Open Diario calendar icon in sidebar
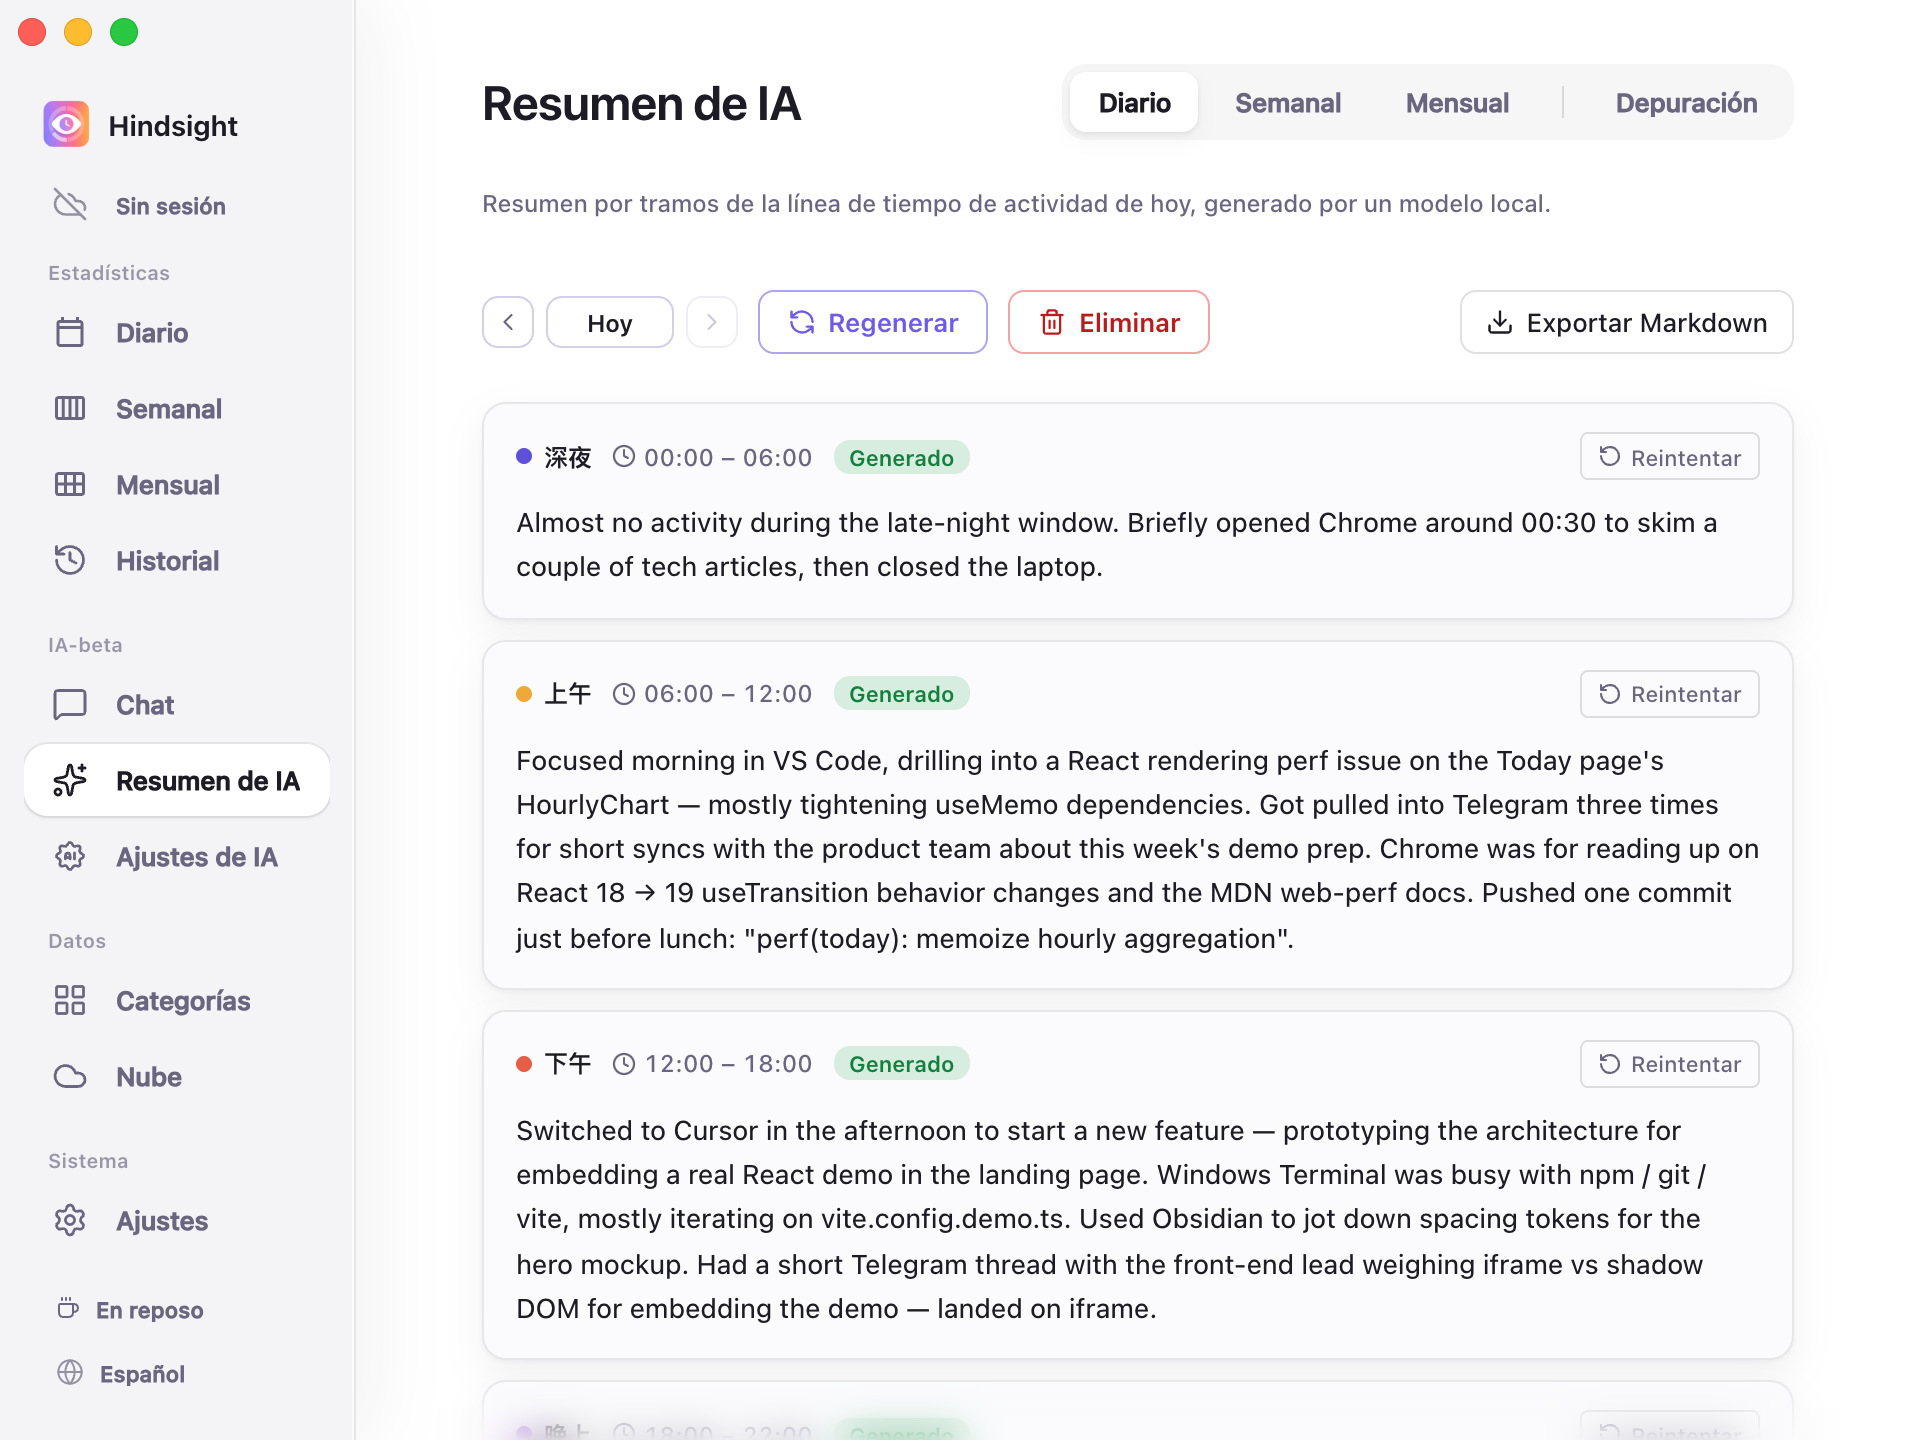Image resolution: width=1920 pixels, height=1440 pixels. tap(70, 332)
